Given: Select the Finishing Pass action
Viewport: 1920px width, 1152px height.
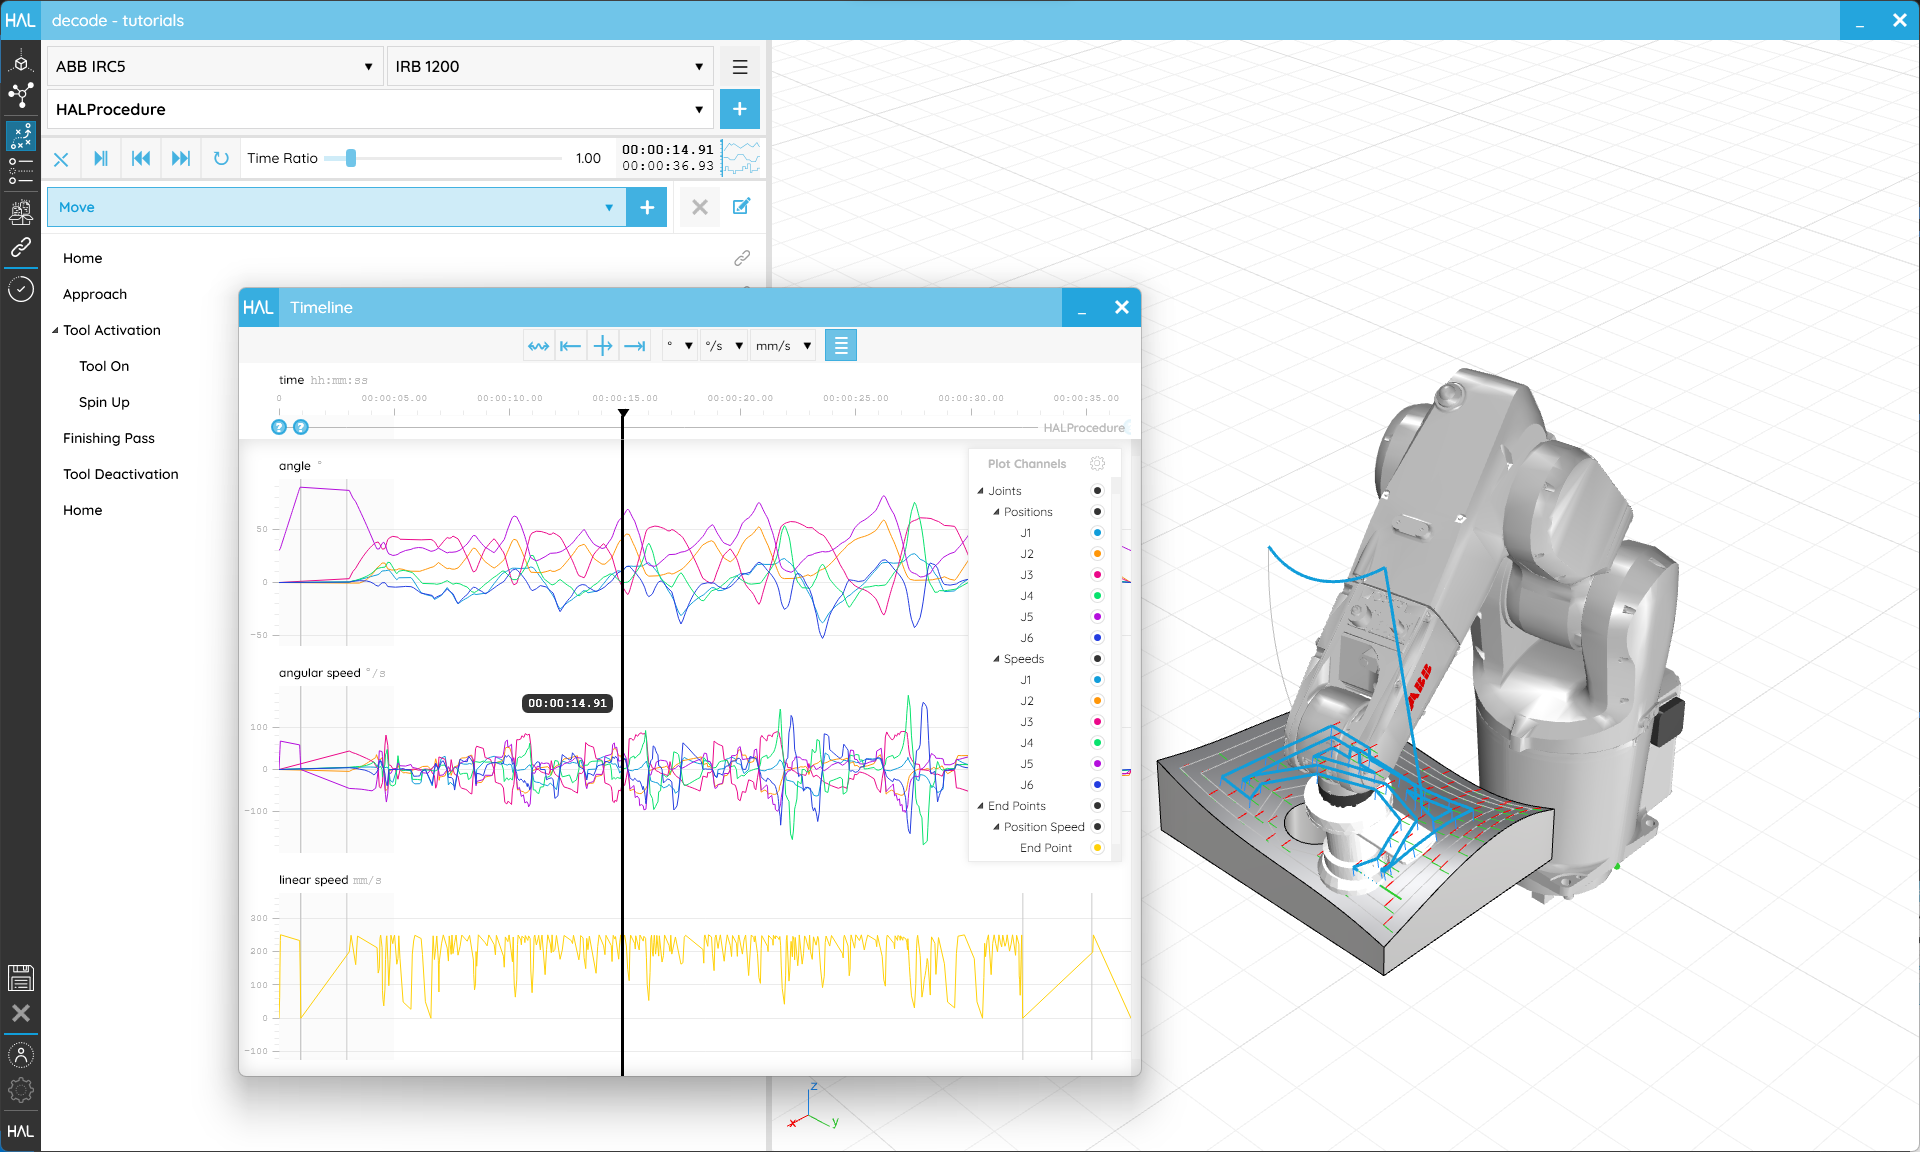Looking at the screenshot, I should (x=109, y=438).
